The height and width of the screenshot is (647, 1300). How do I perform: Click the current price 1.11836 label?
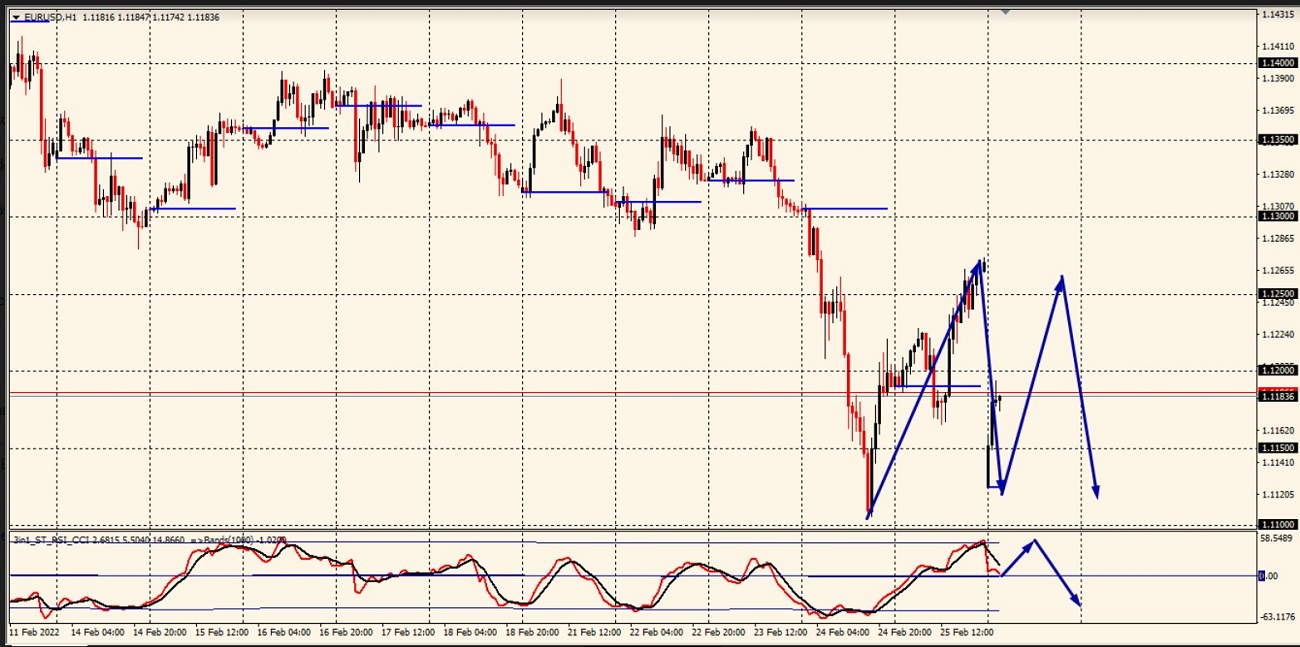coord(1277,397)
